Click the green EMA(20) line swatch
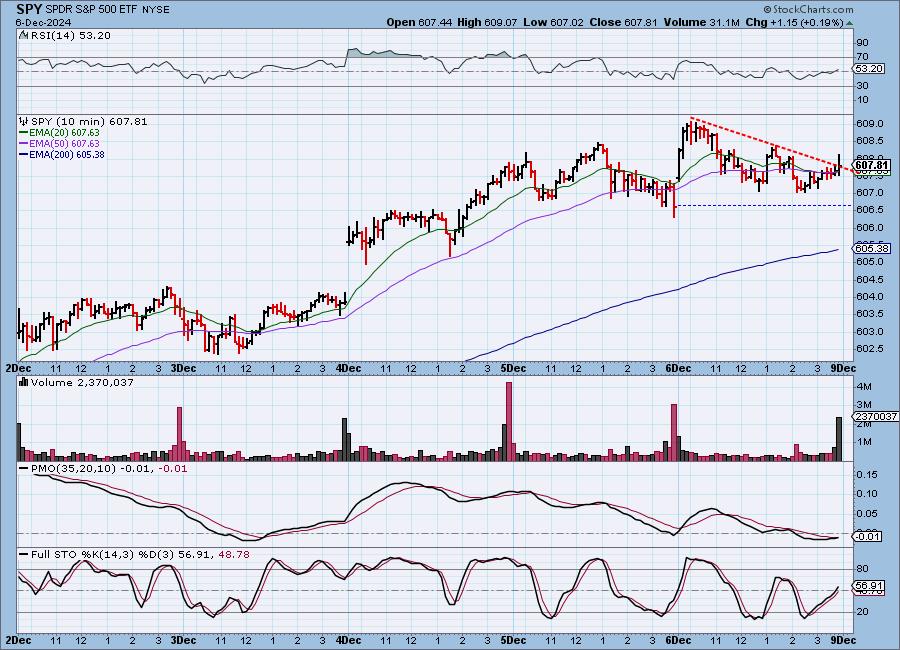 coord(24,133)
